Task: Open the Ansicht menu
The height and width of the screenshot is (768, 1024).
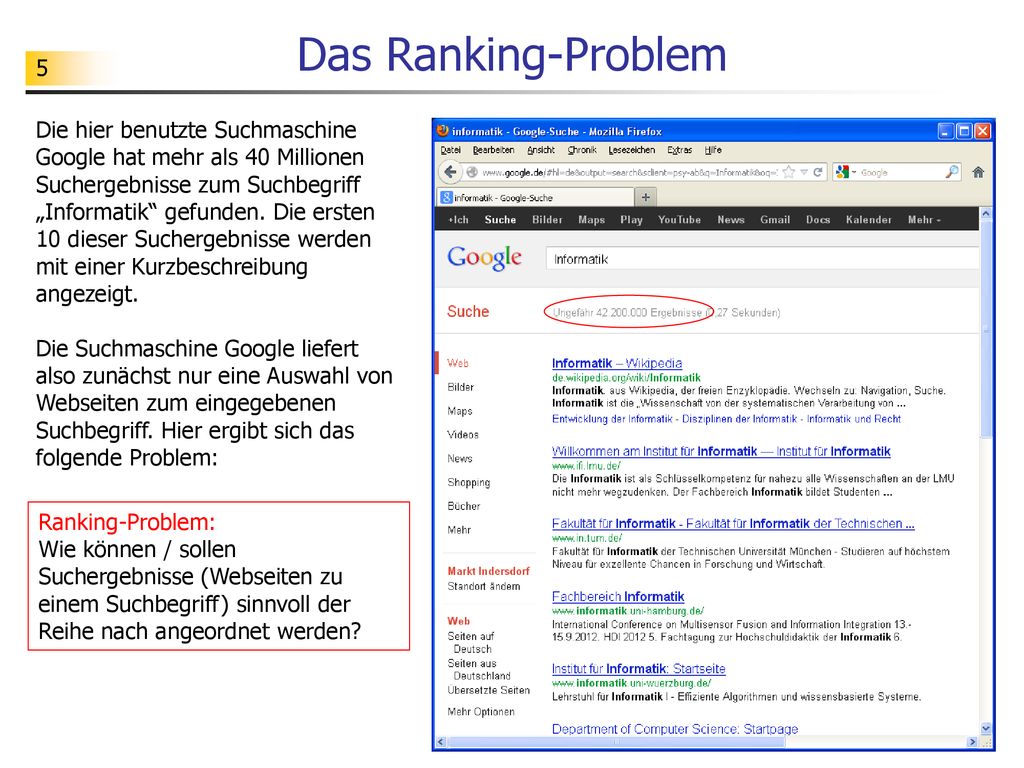Action: [541, 150]
